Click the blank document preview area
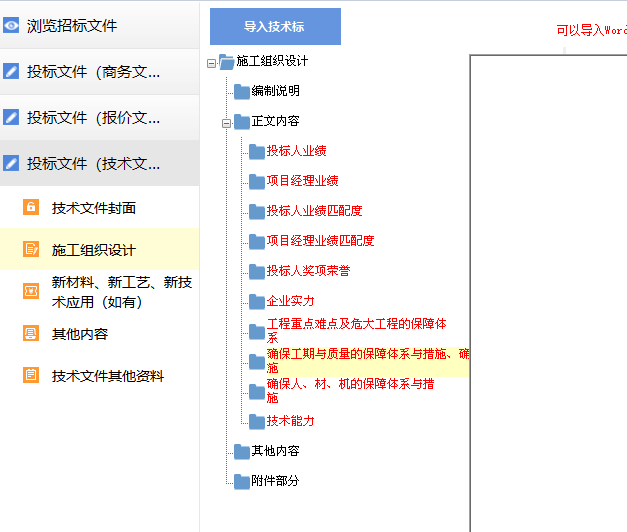 pos(548,290)
